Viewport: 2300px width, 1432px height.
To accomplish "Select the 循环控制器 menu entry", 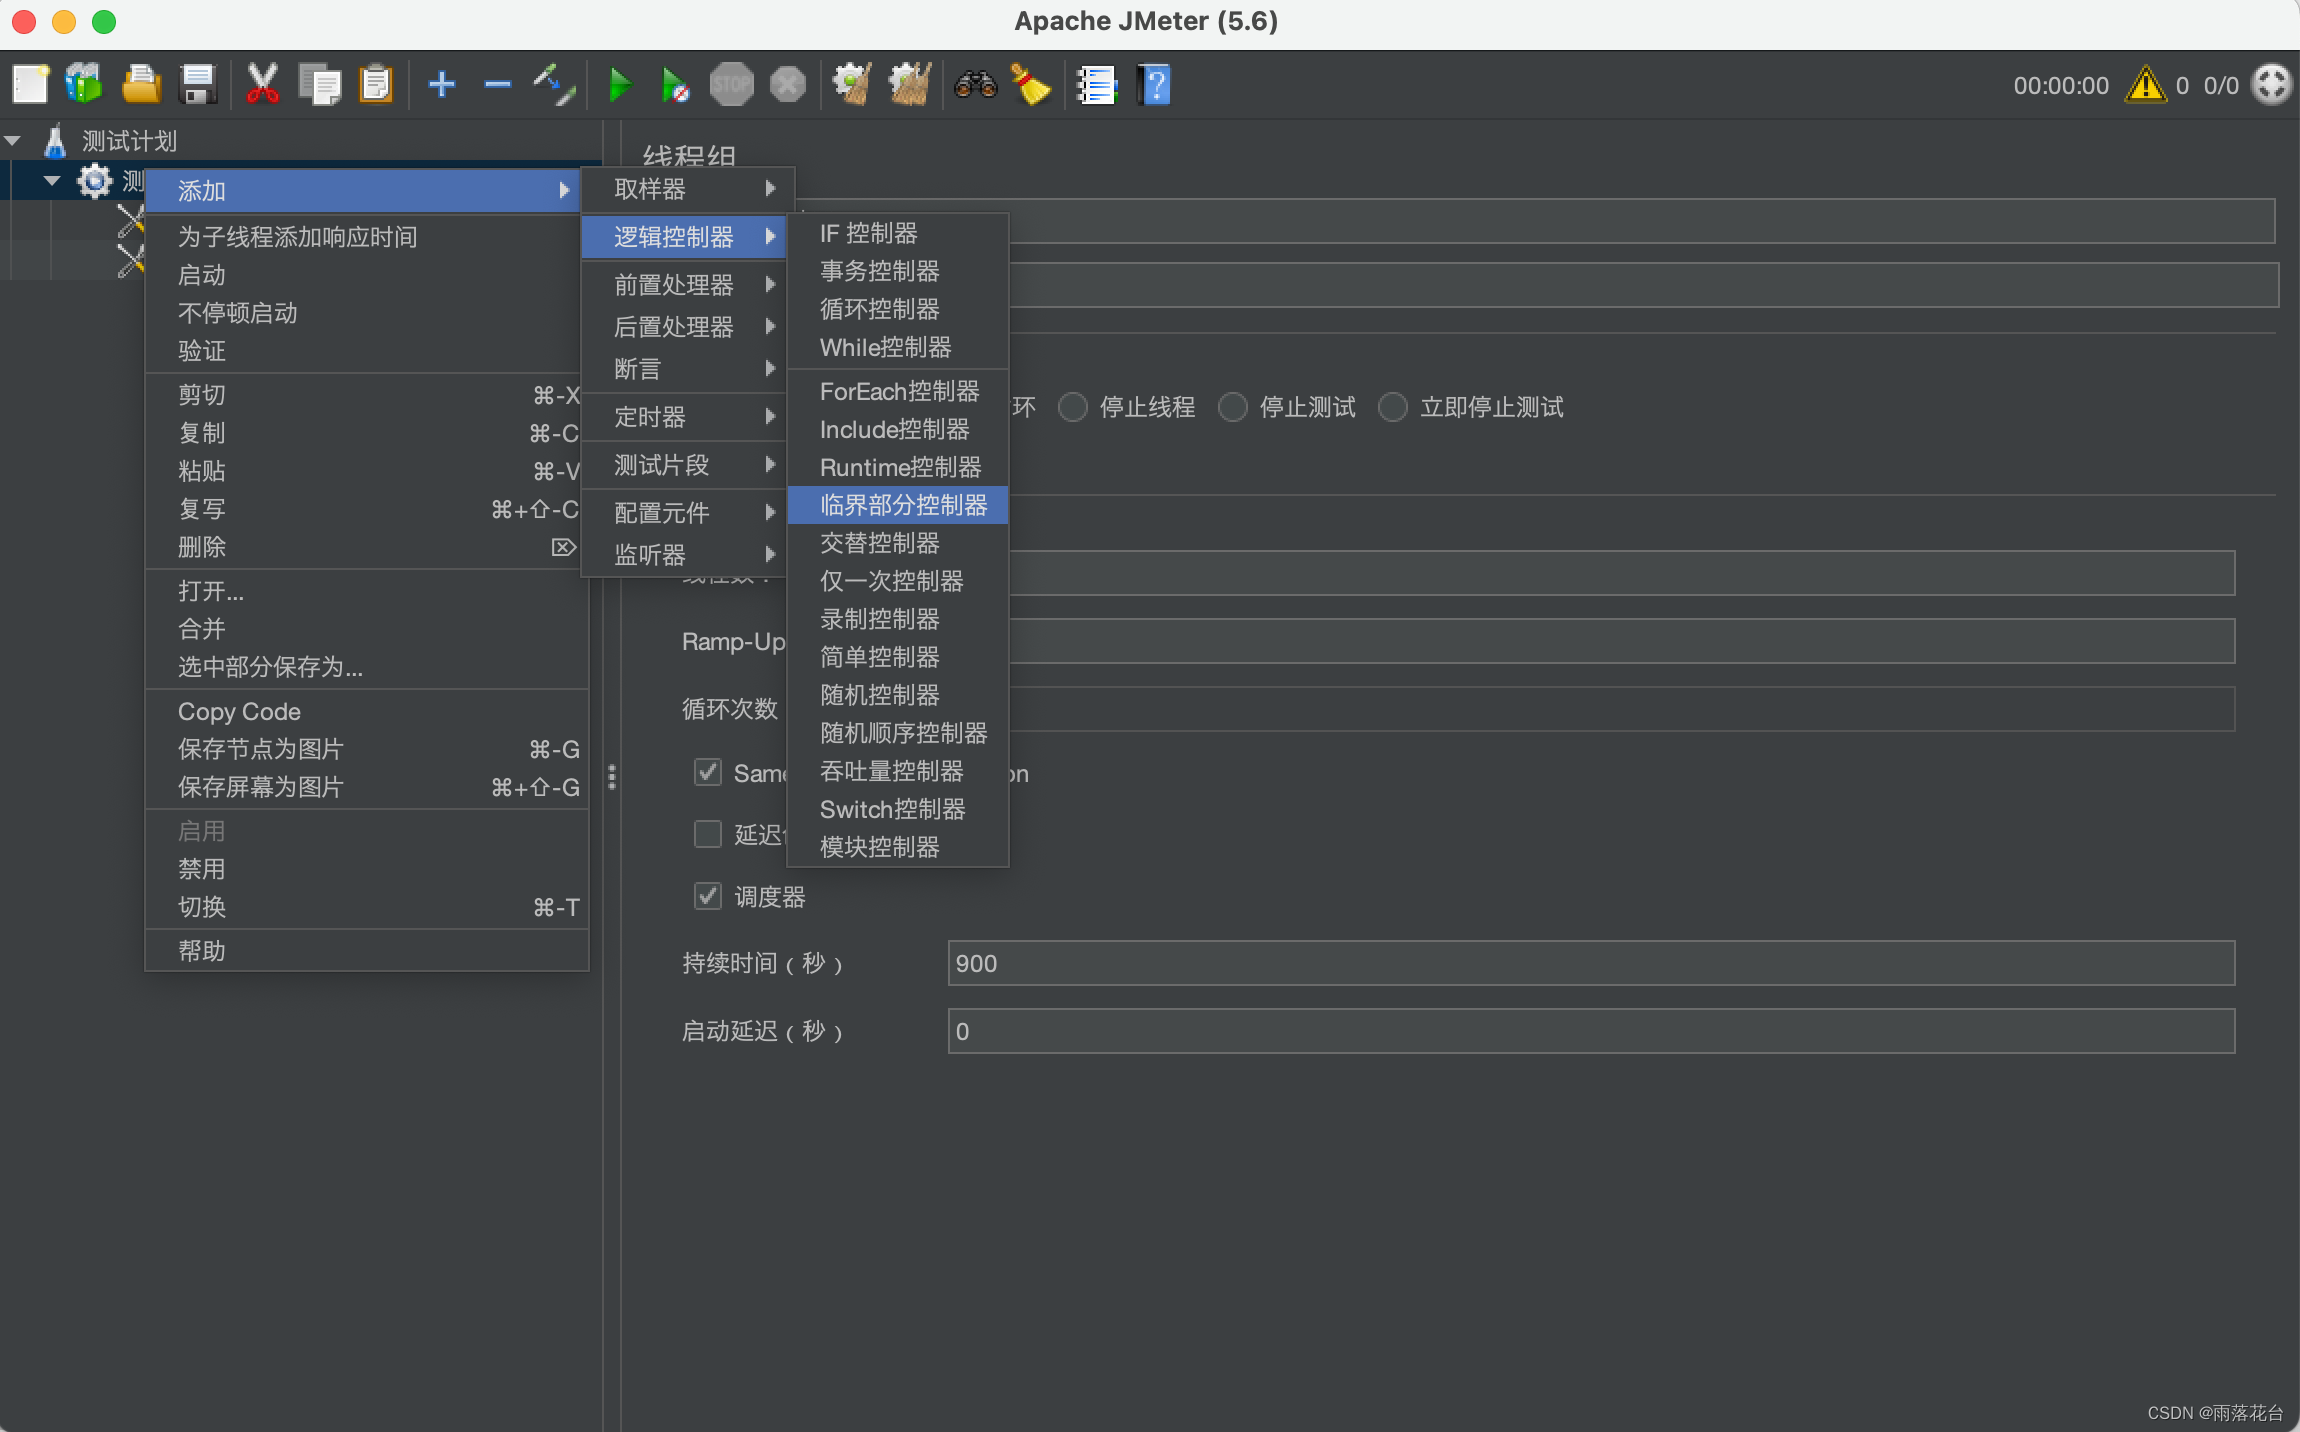I will tap(879, 309).
